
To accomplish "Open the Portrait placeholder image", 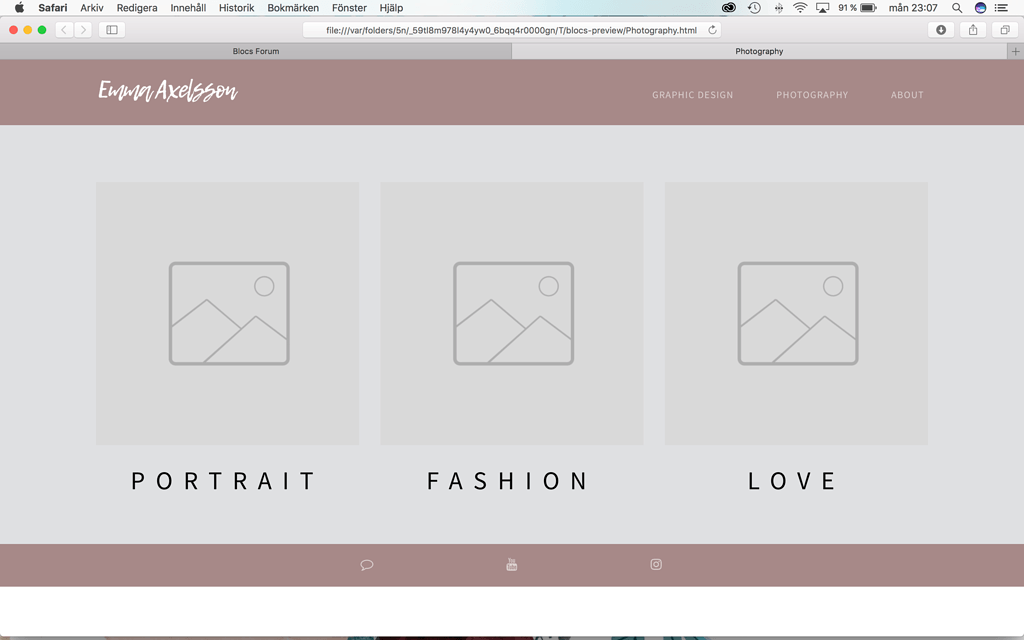I will pyautogui.click(x=228, y=313).
